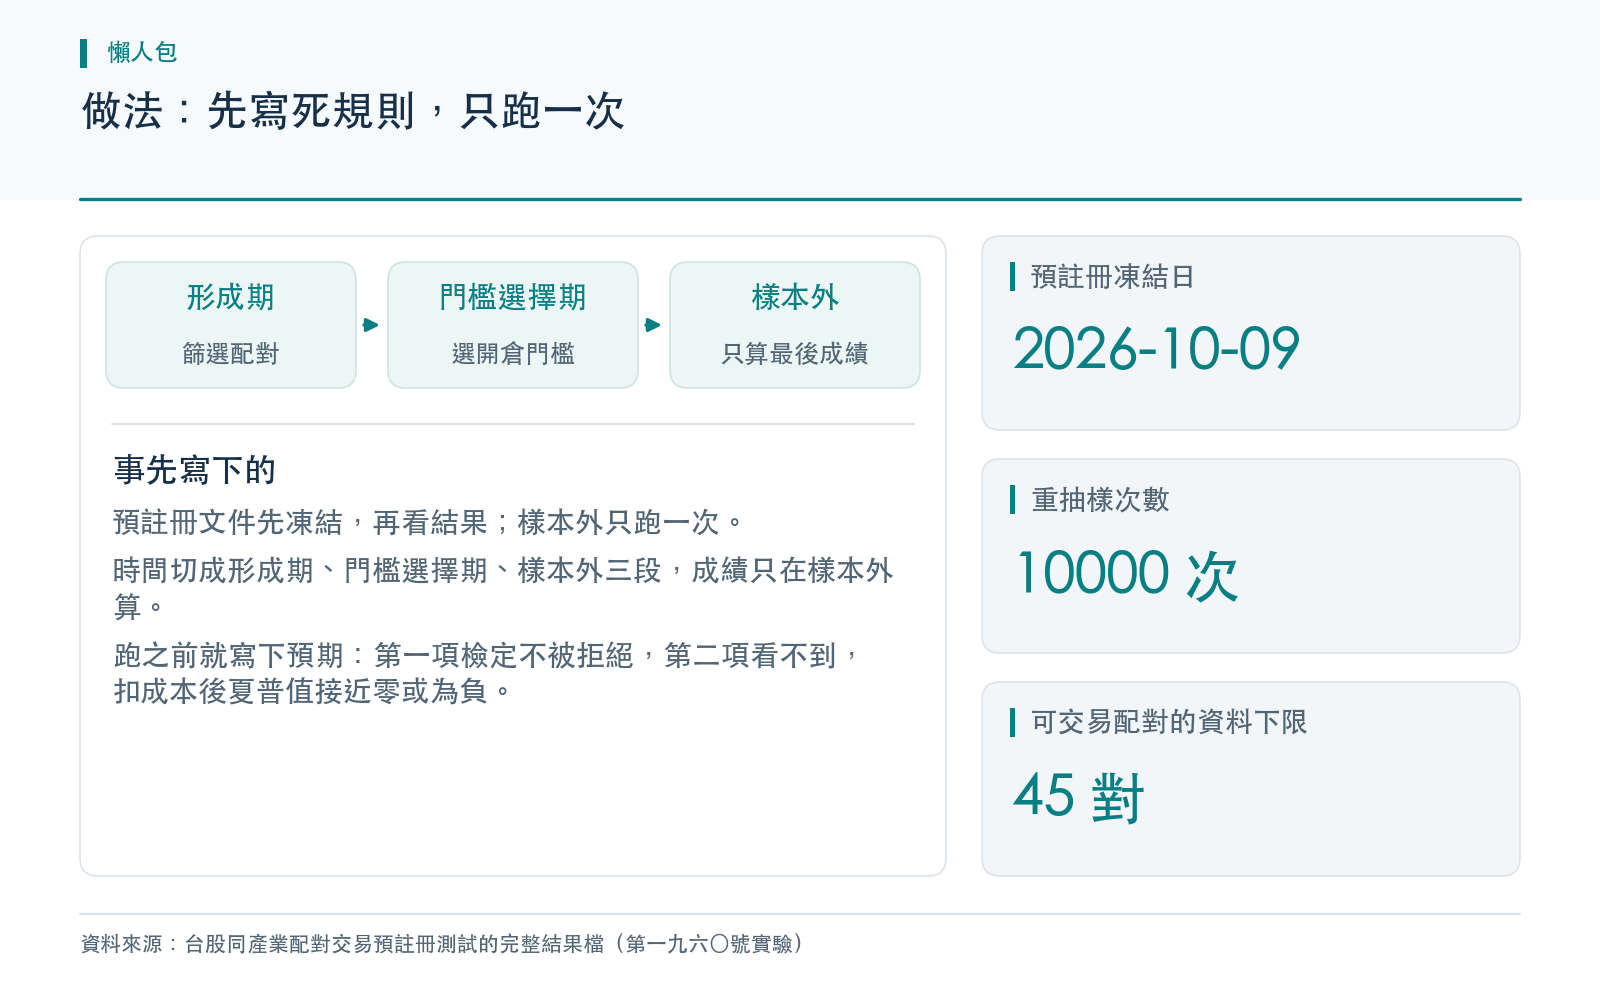Click the title 做法：先寫死規則，只跑一次
The image size is (1600, 1000).
[353, 111]
